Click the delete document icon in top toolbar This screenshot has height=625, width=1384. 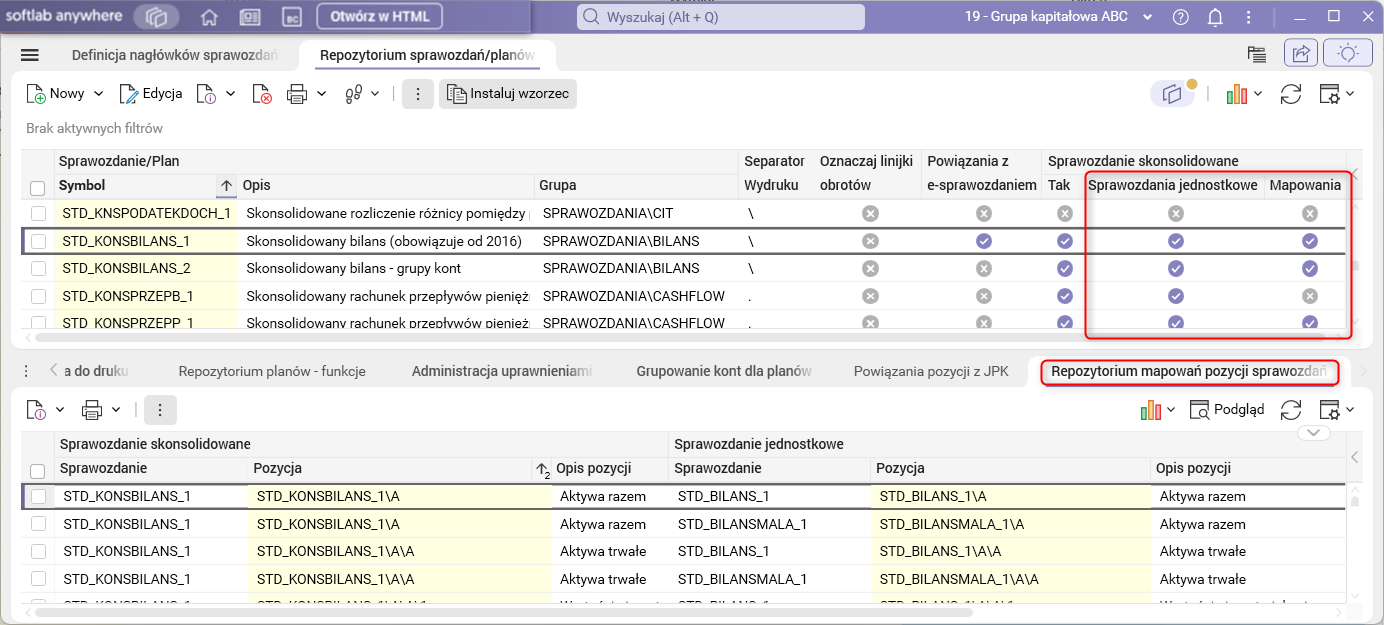262,94
